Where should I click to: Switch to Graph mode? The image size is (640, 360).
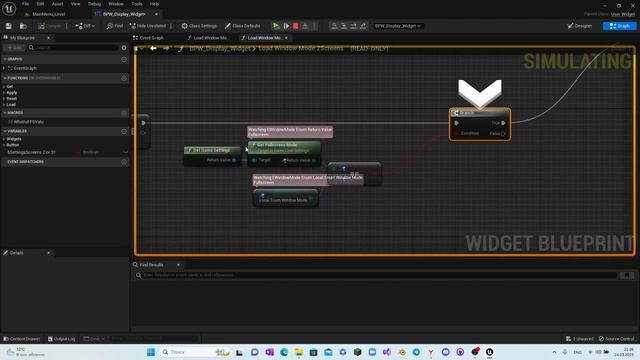pyautogui.click(x=619, y=26)
